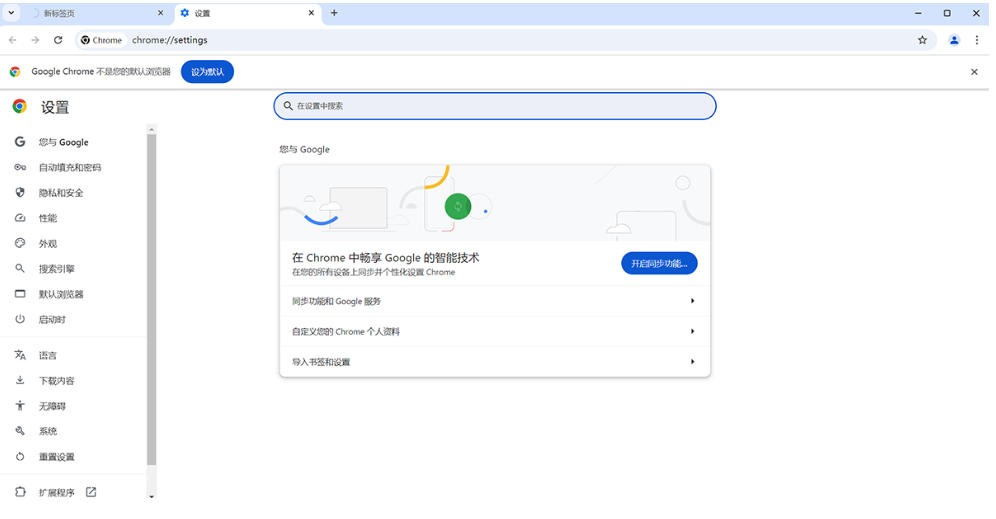The height and width of the screenshot is (519, 996).
Task: Click the Google G icon in sidebar
Action: [x=20, y=142]
